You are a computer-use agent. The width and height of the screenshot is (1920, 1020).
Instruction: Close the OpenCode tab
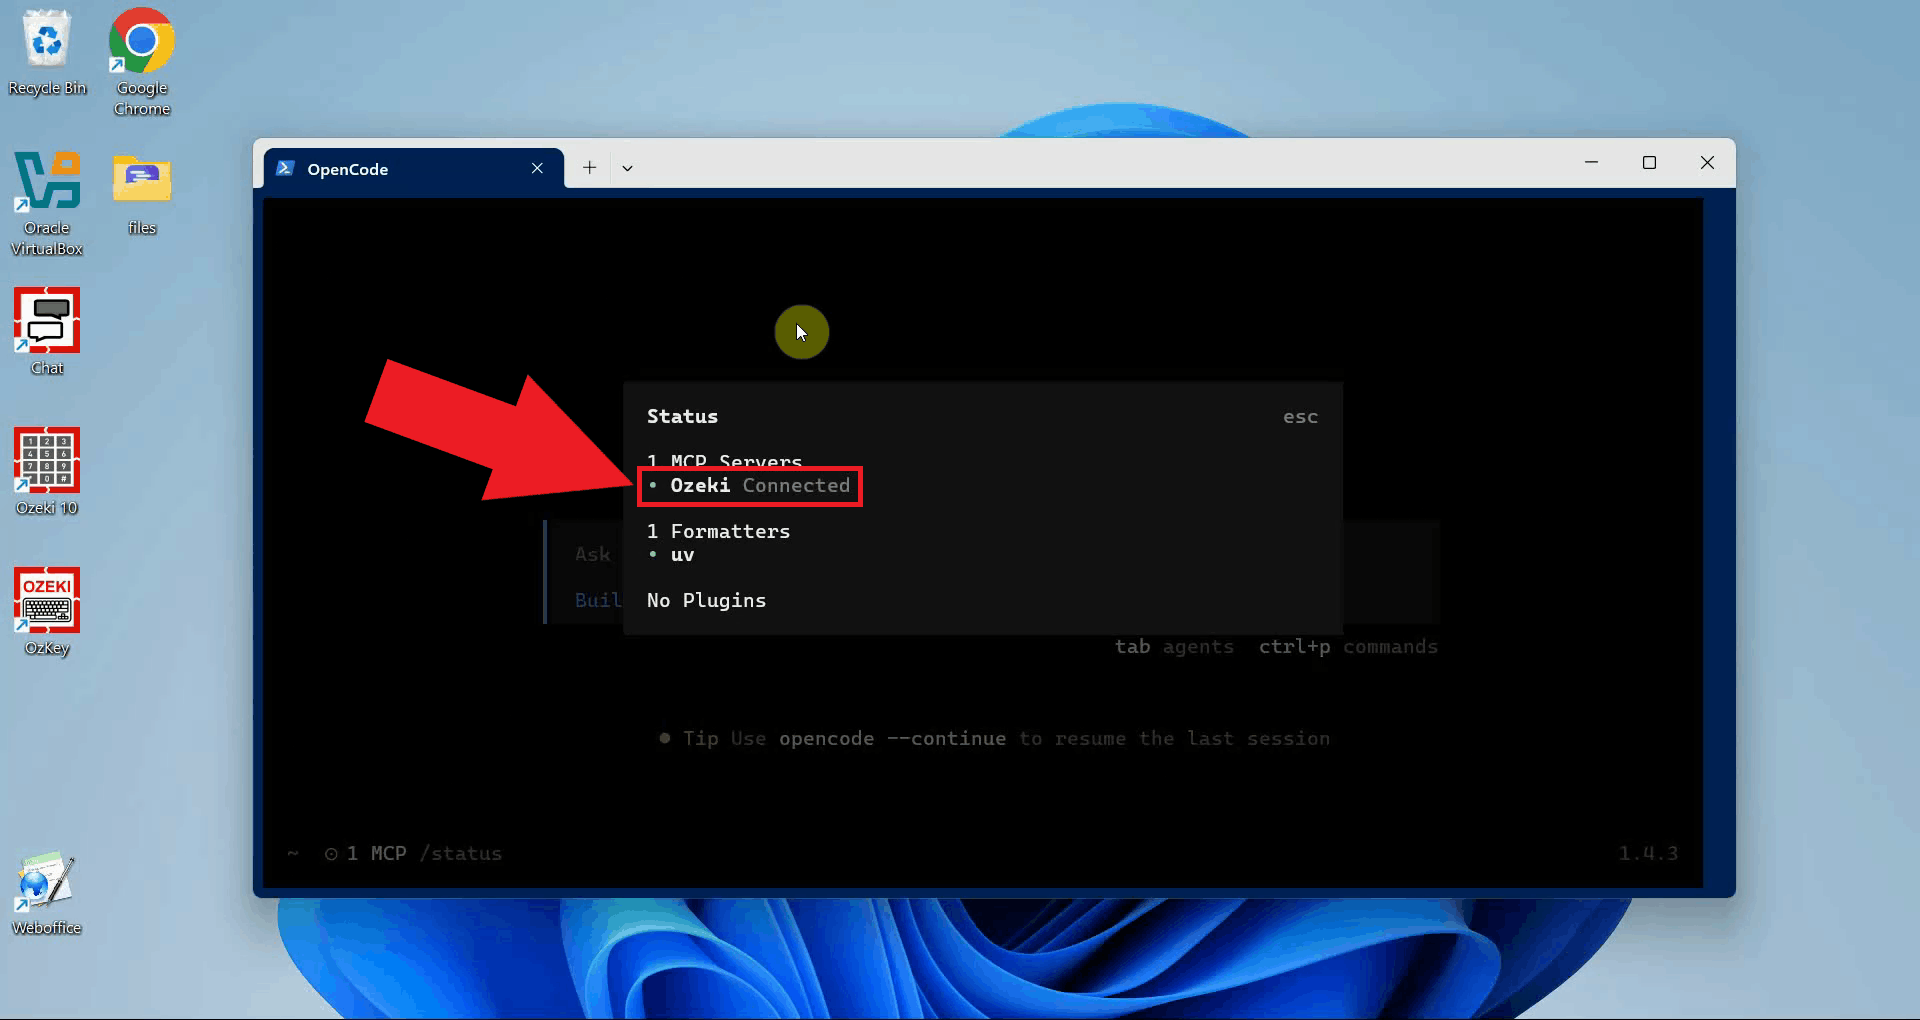click(x=537, y=168)
